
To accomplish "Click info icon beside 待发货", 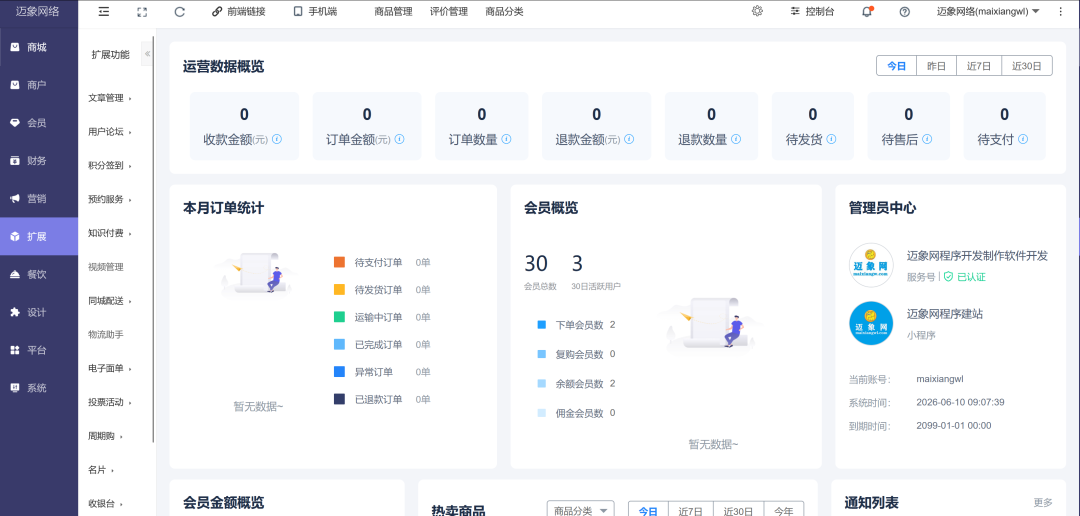I will (831, 139).
